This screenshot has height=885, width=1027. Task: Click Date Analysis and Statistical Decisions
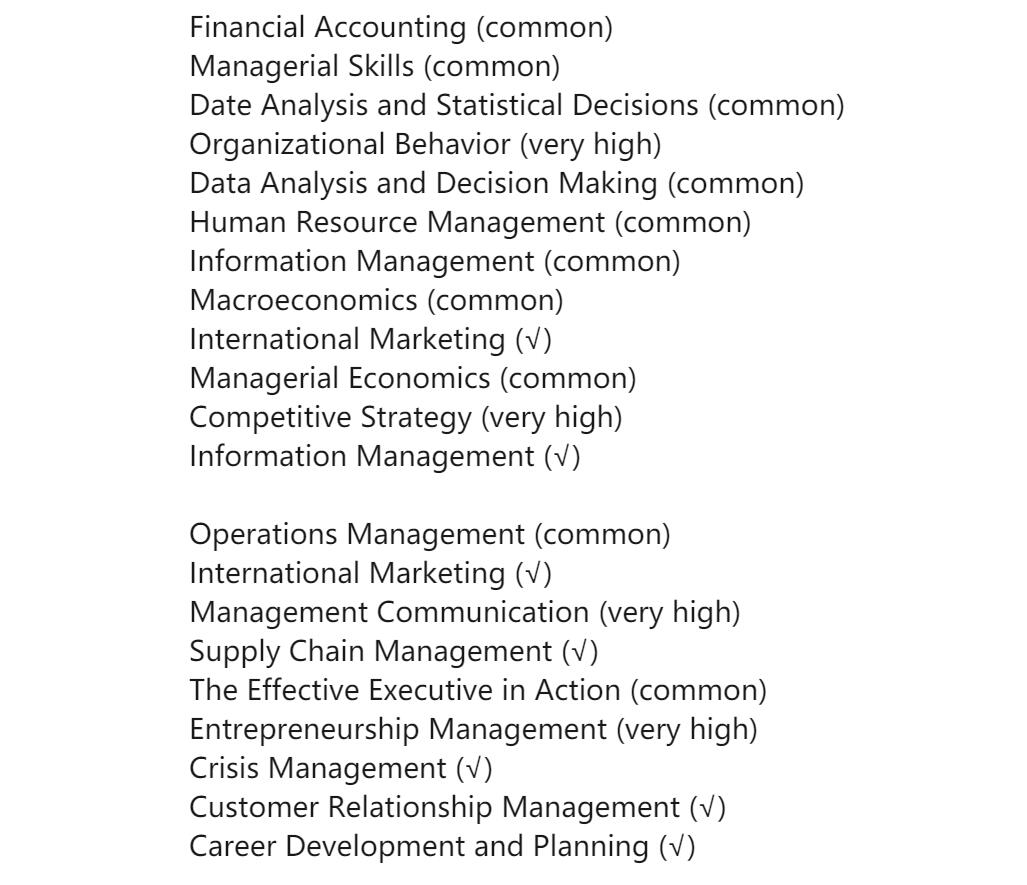(516, 105)
